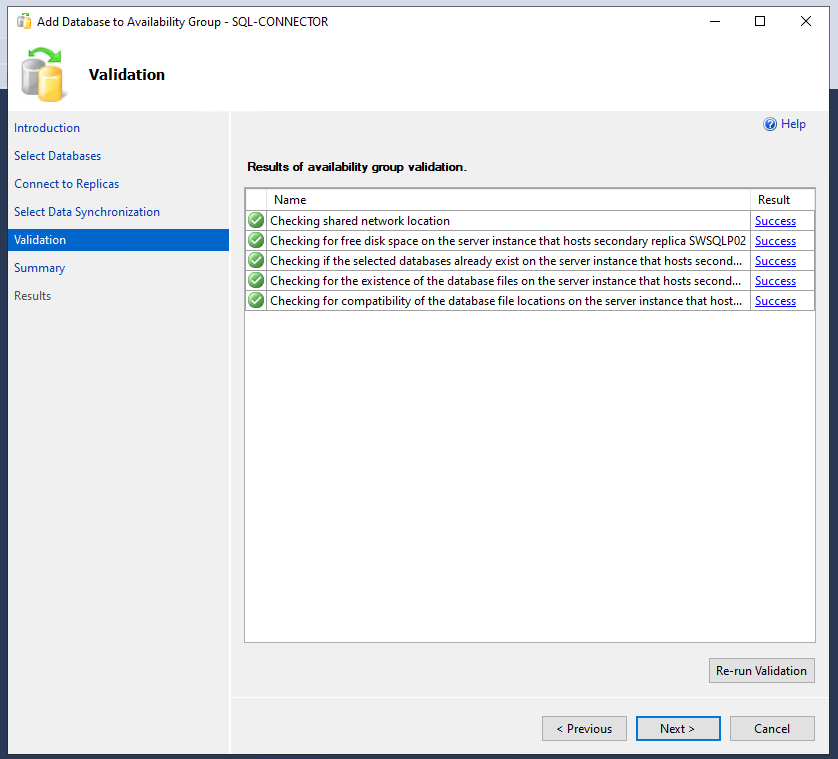Go to the Select Databases page
The width and height of the screenshot is (838, 759).
click(58, 156)
